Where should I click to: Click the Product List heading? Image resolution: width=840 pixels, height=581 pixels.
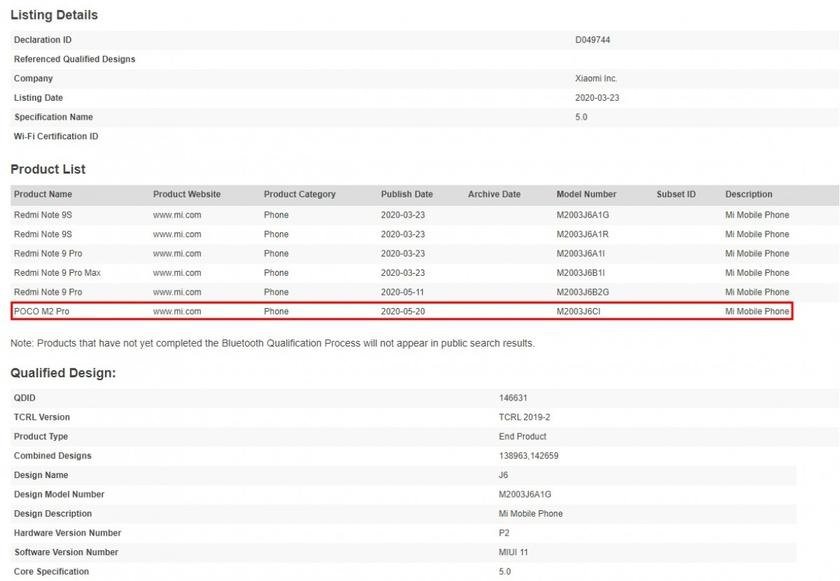pyautogui.click(x=48, y=169)
